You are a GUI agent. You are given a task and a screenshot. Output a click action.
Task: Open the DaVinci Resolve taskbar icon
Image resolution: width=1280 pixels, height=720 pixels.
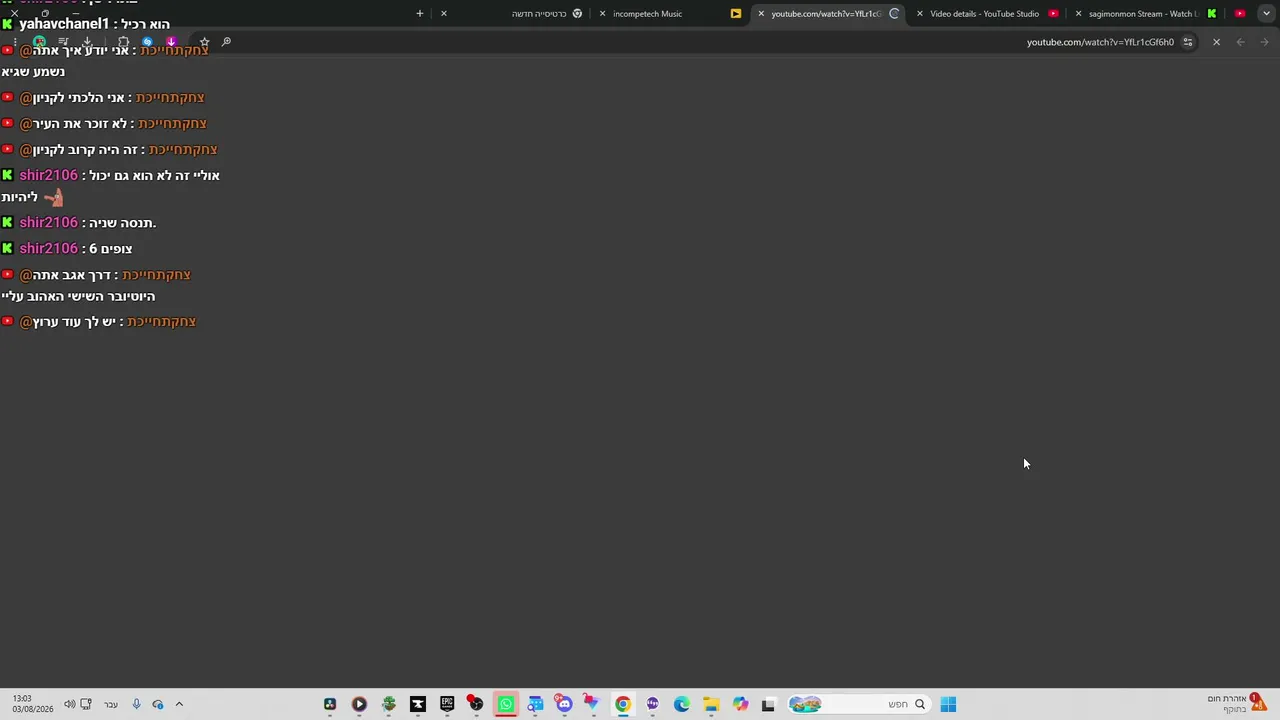point(330,704)
